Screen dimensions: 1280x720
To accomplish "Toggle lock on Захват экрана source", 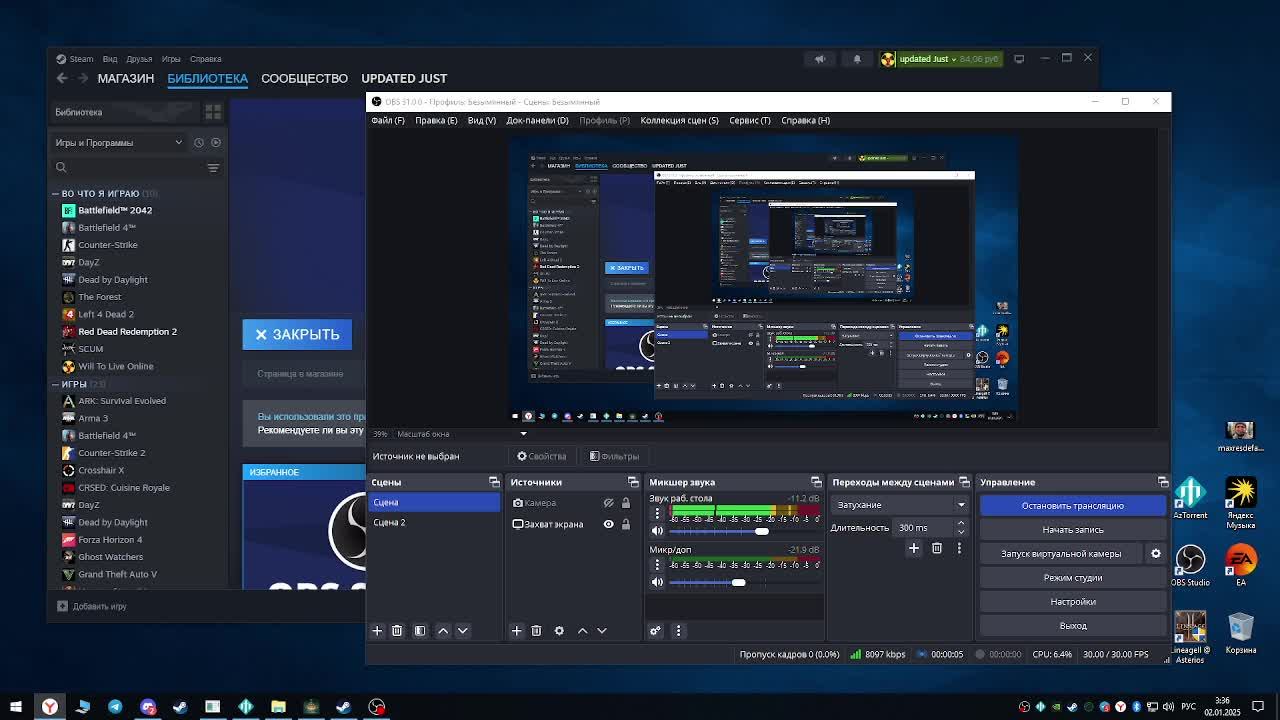I will [626, 524].
